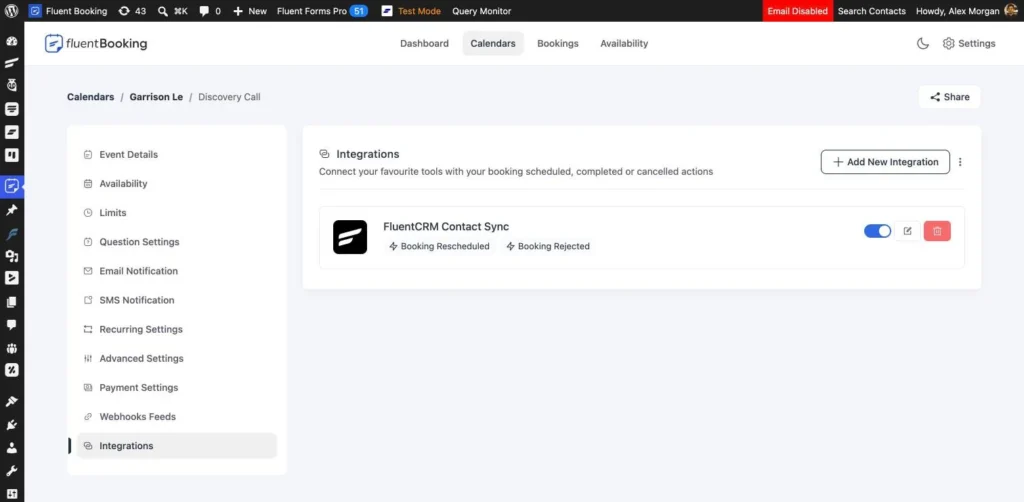Switch to the Bookings tab
The width and height of the screenshot is (1024, 502).
(558, 44)
